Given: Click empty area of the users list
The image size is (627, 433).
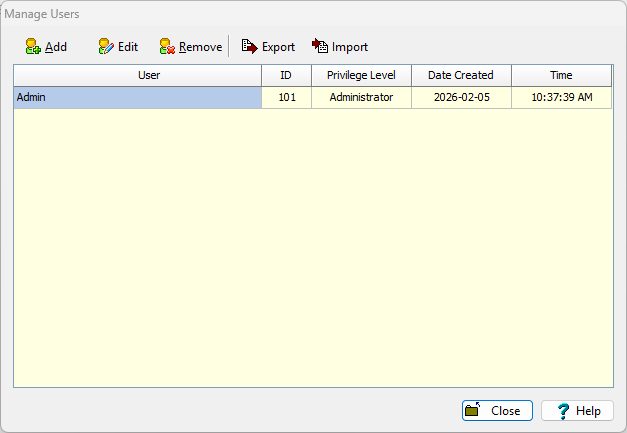Looking at the screenshot, I should (312, 250).
